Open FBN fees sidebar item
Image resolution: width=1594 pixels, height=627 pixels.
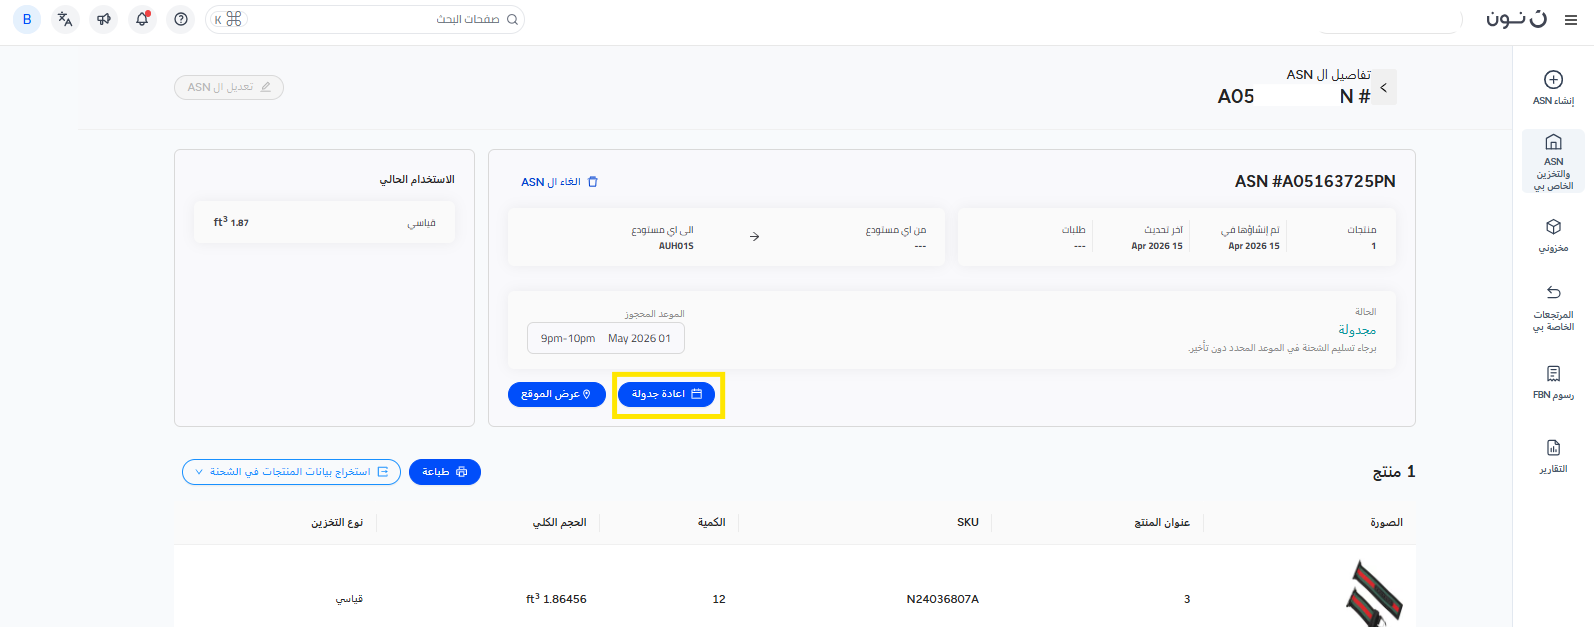1553,374
